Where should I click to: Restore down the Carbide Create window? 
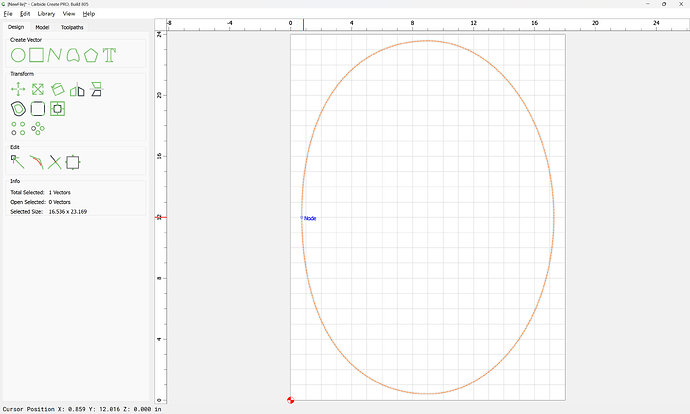pos(664,4)
